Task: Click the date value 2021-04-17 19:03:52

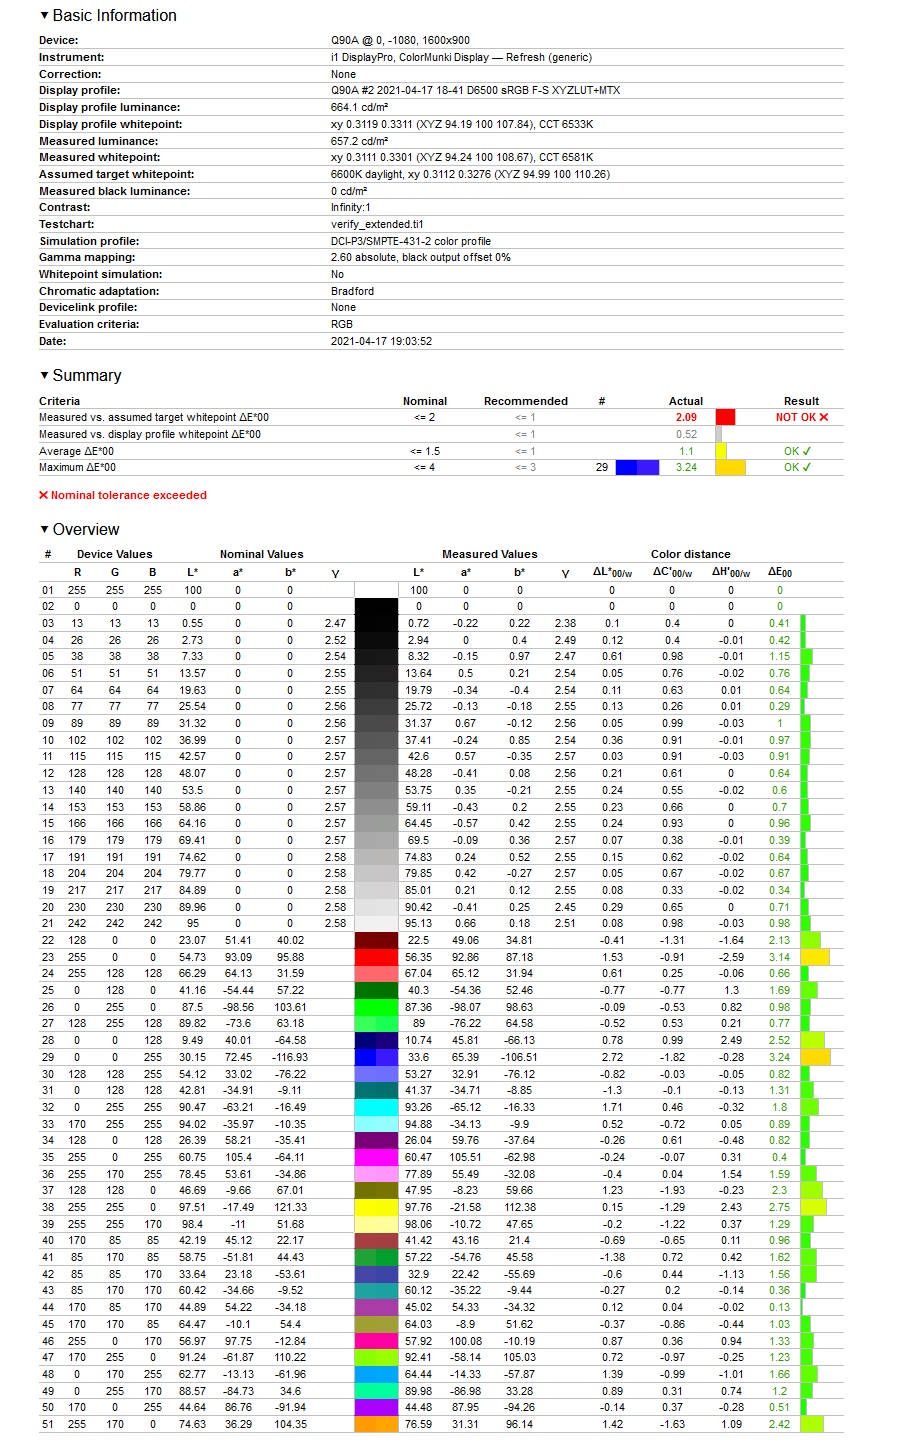Action: [x=381, y=341]
